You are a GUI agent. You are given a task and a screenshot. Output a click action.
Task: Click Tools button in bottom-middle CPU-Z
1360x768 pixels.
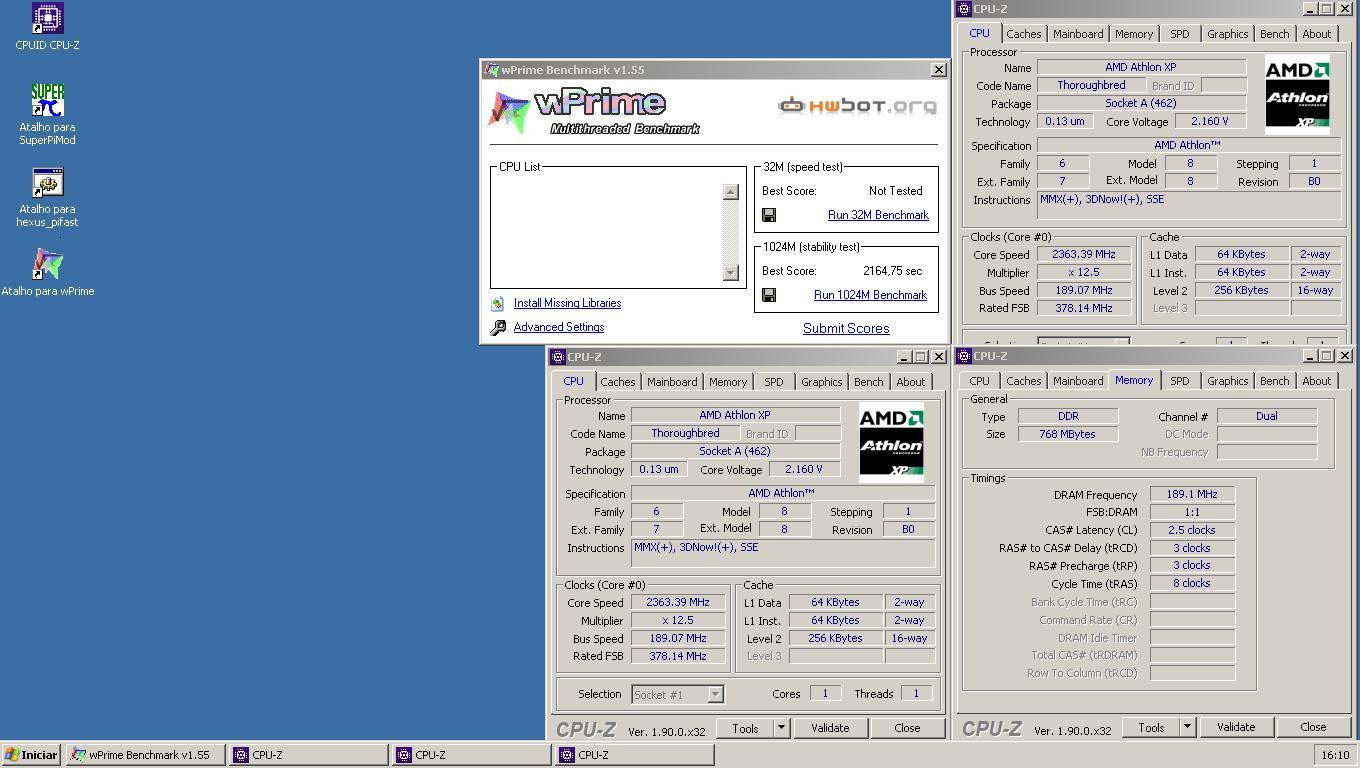click(x=745, y=728)
